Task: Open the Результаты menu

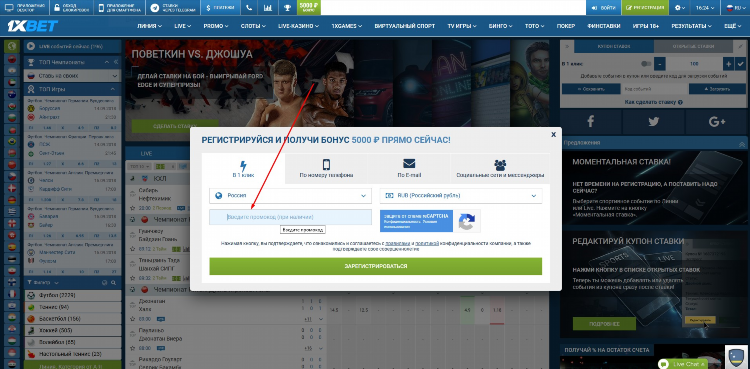Action: point(691,26)
